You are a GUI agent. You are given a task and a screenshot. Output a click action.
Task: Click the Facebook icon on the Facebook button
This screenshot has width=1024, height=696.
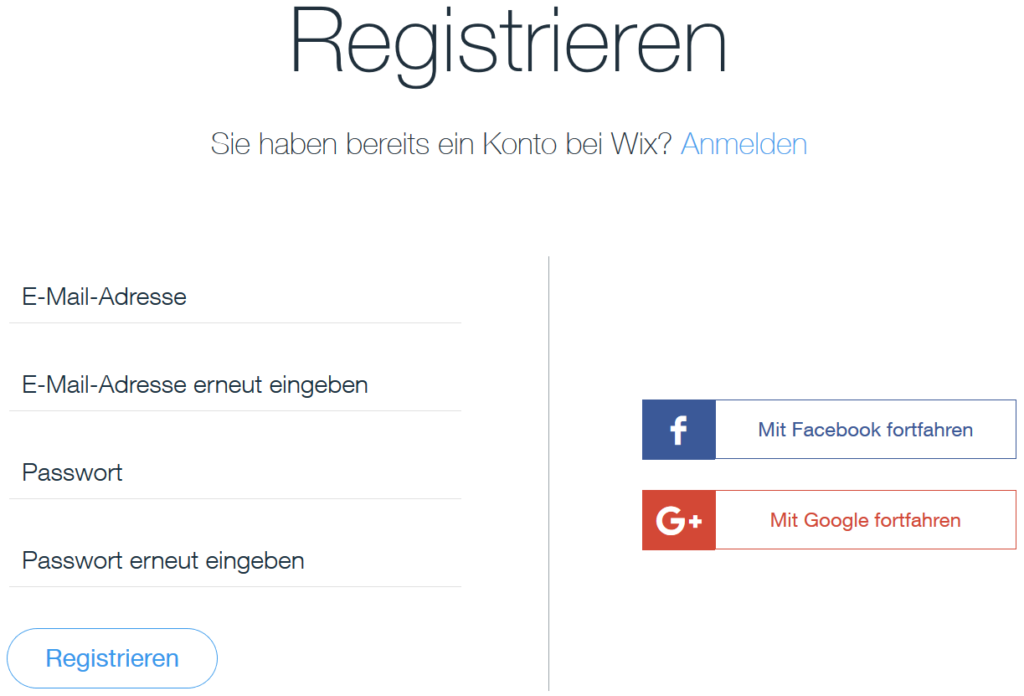pyautogui.click(x=678, y=429)
